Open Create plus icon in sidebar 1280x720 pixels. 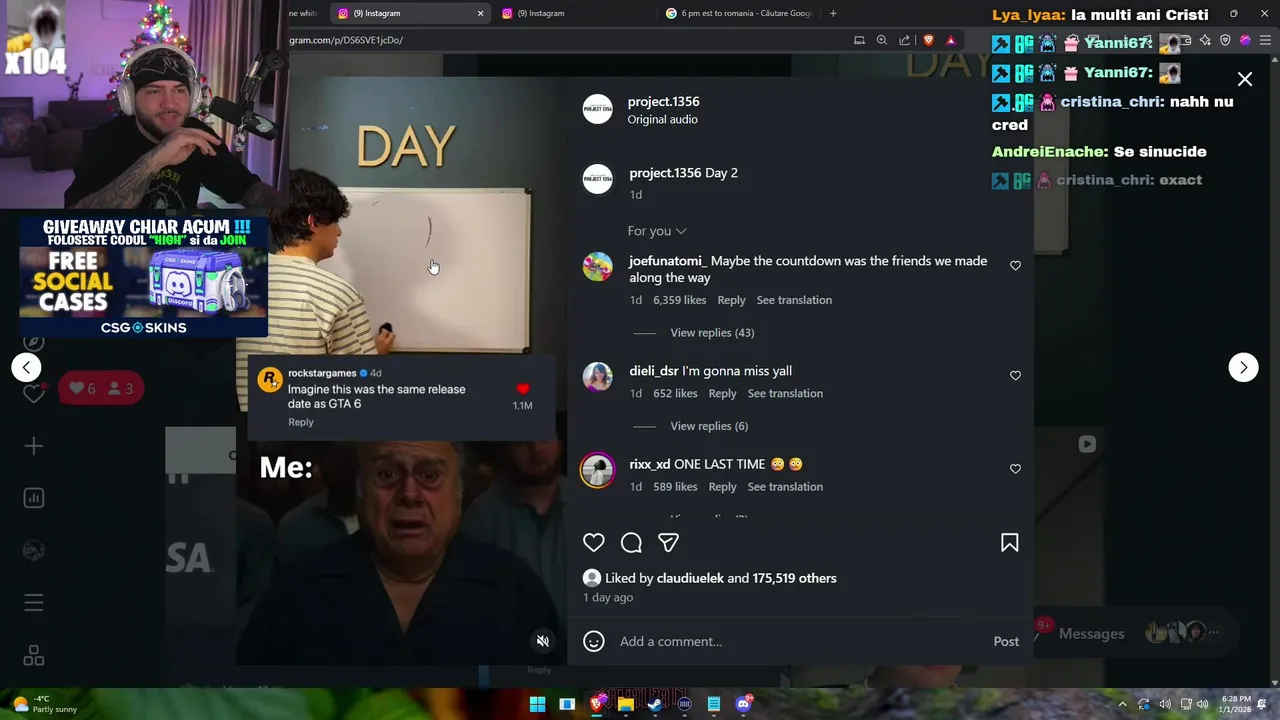pos(33,446)
